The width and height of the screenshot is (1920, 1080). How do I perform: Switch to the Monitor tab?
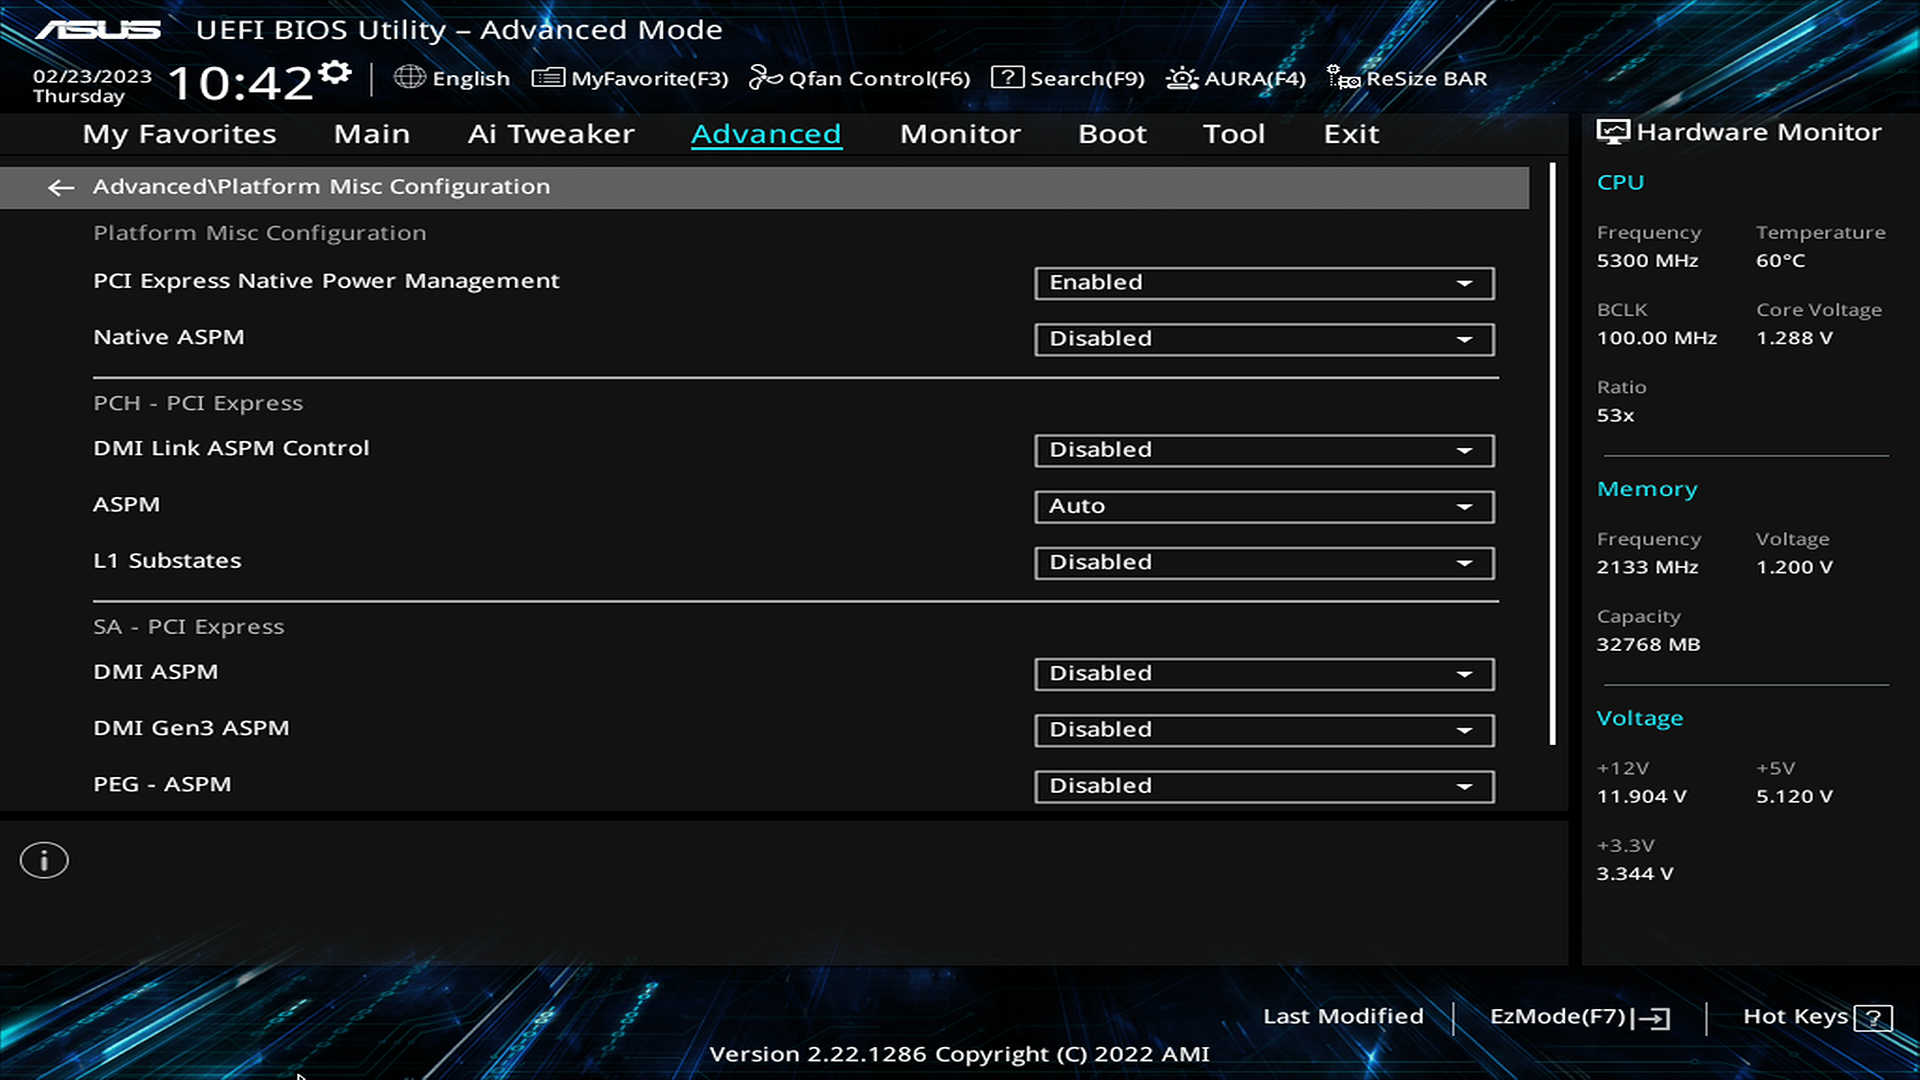point(960,134)
